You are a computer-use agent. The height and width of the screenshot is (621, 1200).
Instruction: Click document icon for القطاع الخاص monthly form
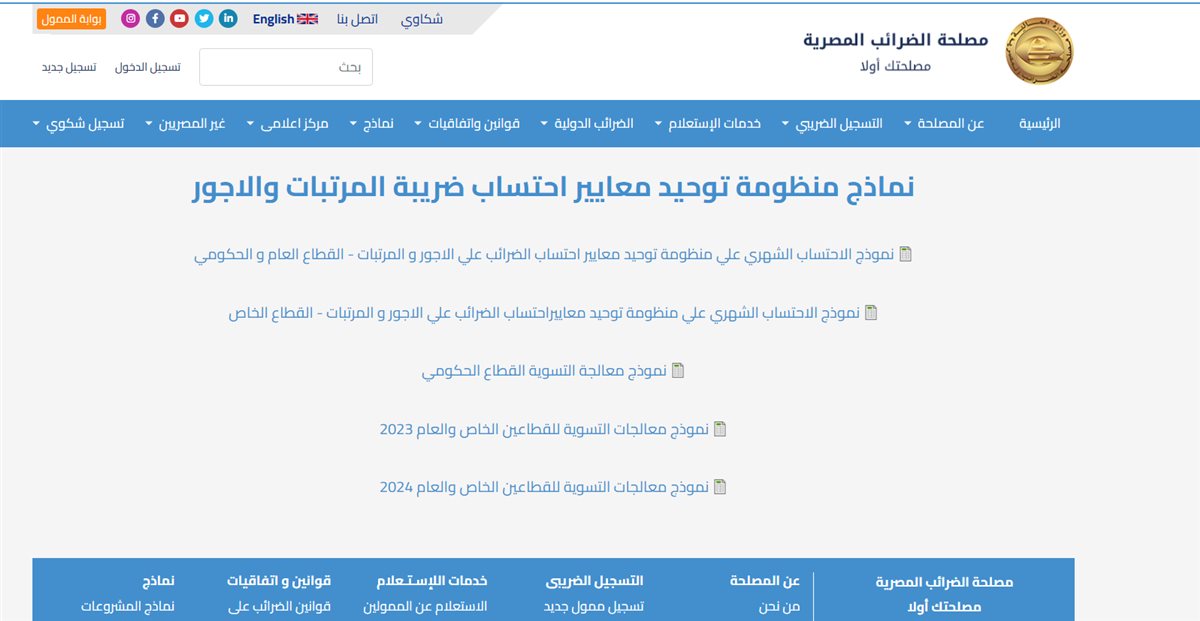click(871, 312)
